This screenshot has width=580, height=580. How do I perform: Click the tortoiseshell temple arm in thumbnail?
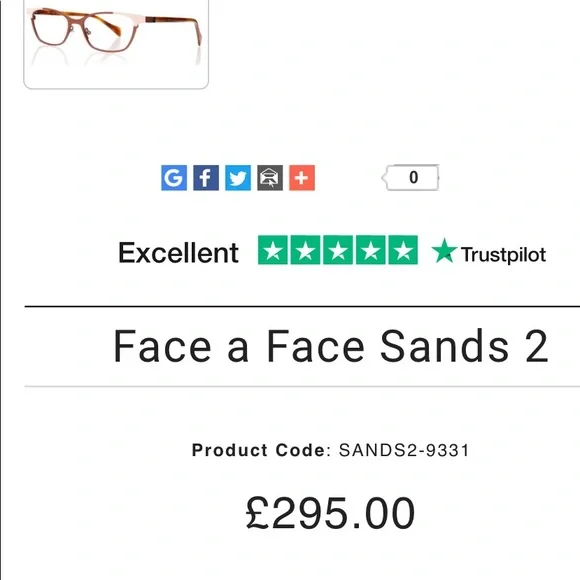click(x=174, y=26)
